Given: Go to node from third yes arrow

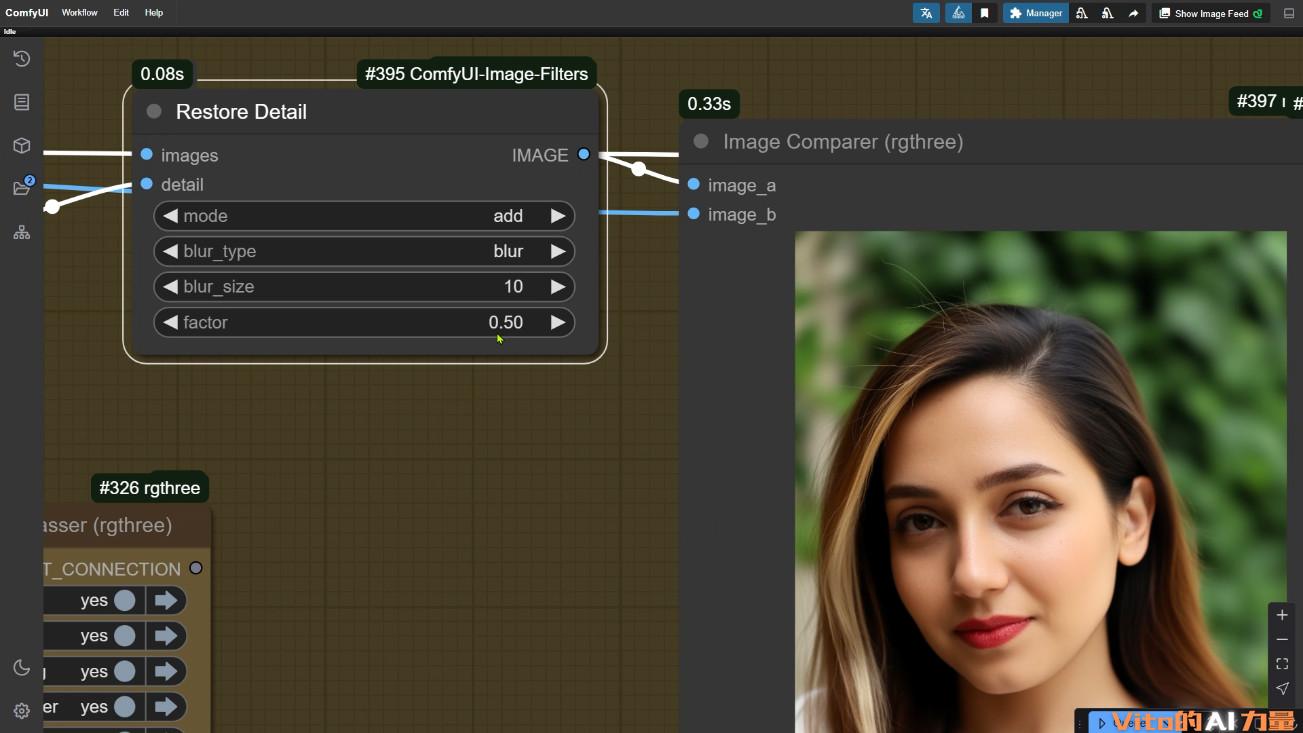Looking at the screenshot, I should coord(166,671).
